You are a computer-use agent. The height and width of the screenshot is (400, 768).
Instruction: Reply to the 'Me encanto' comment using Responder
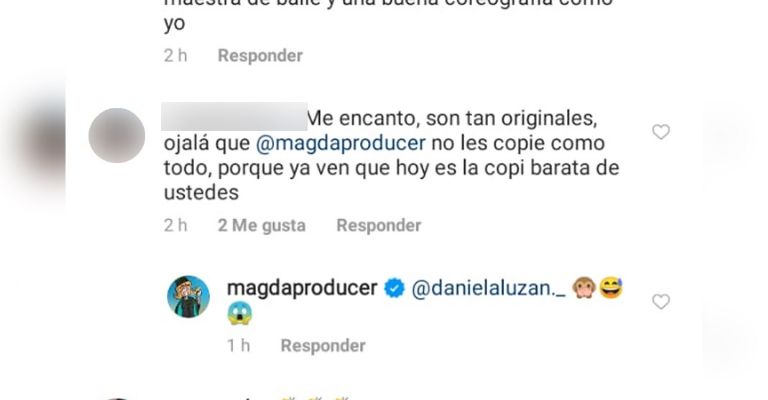(x=379, y=225)
